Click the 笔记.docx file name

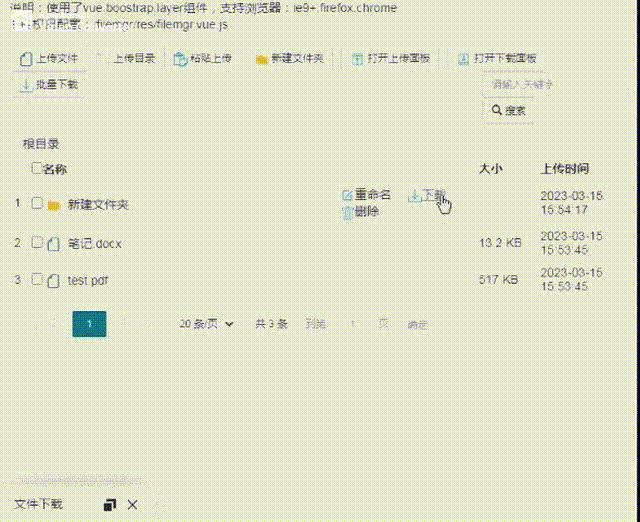coord(95,244)
